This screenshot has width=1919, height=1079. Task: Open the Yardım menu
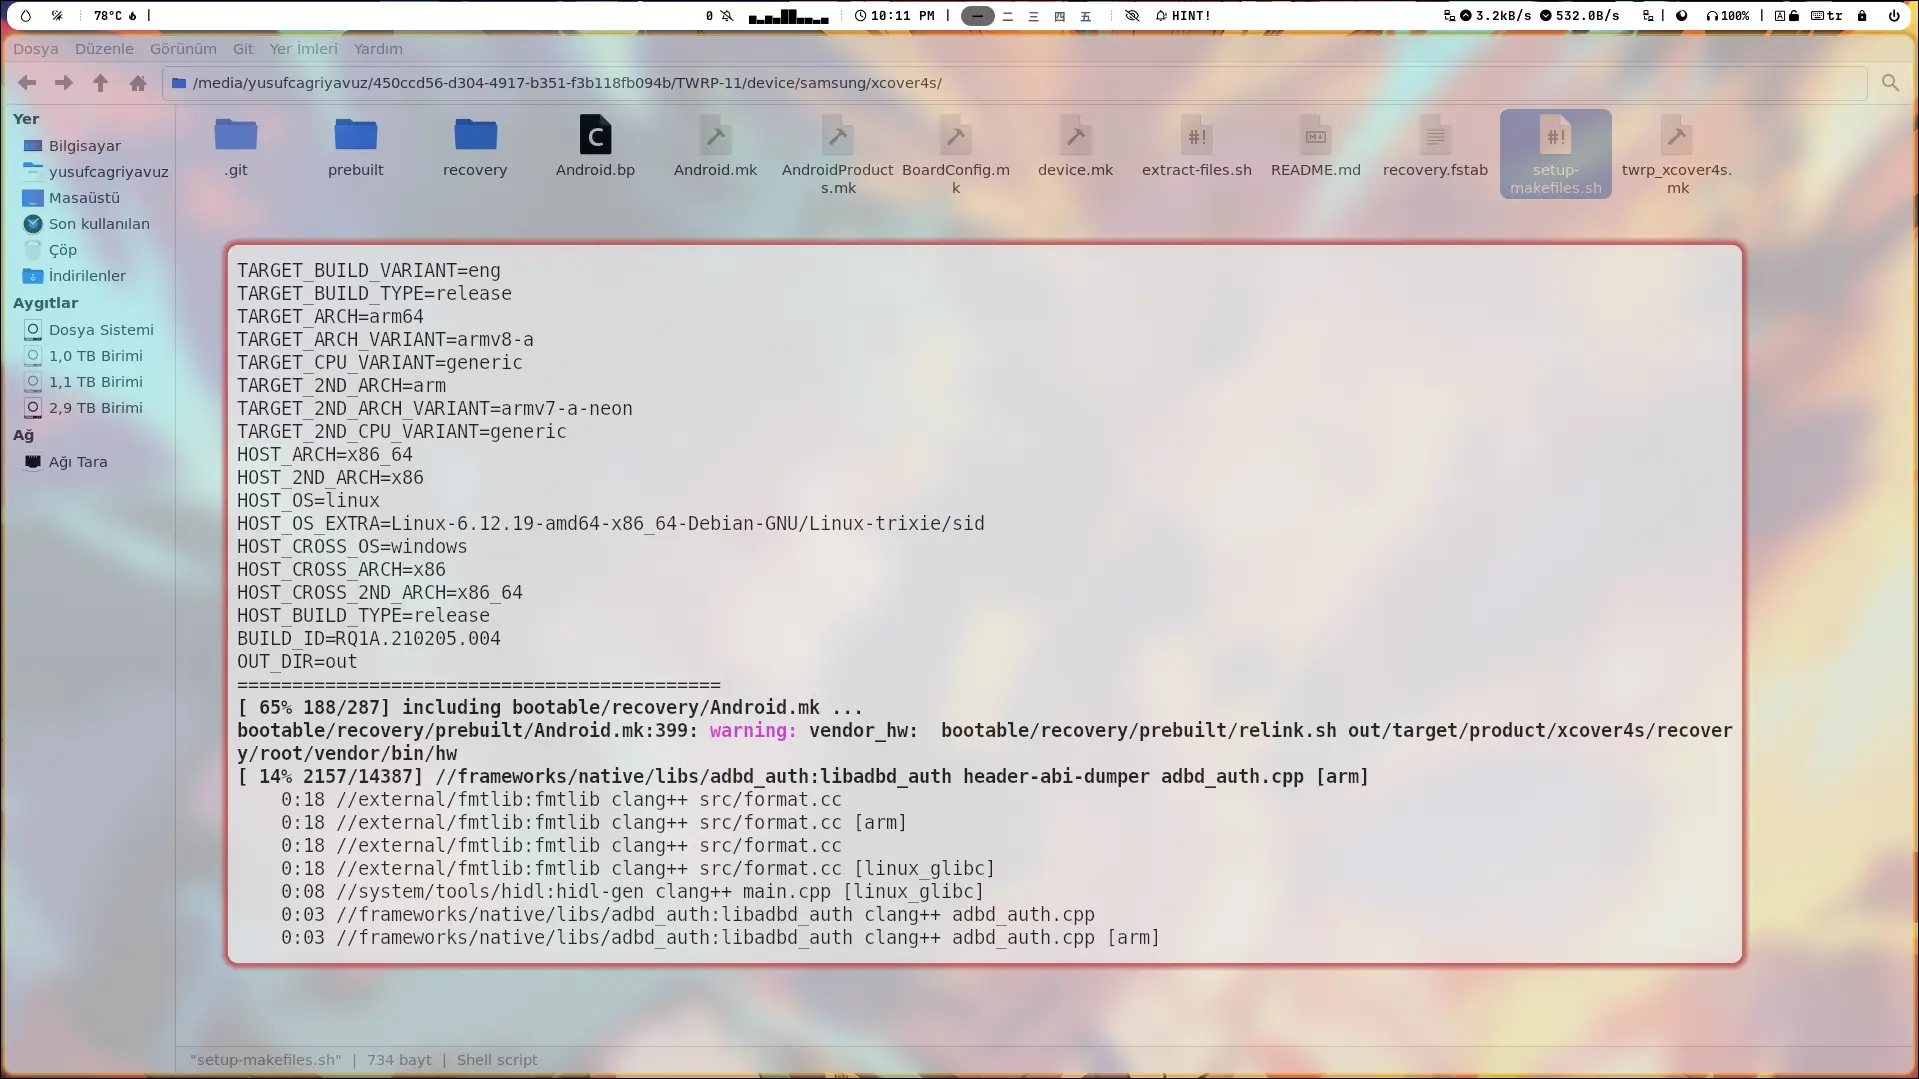pos(378,49)
